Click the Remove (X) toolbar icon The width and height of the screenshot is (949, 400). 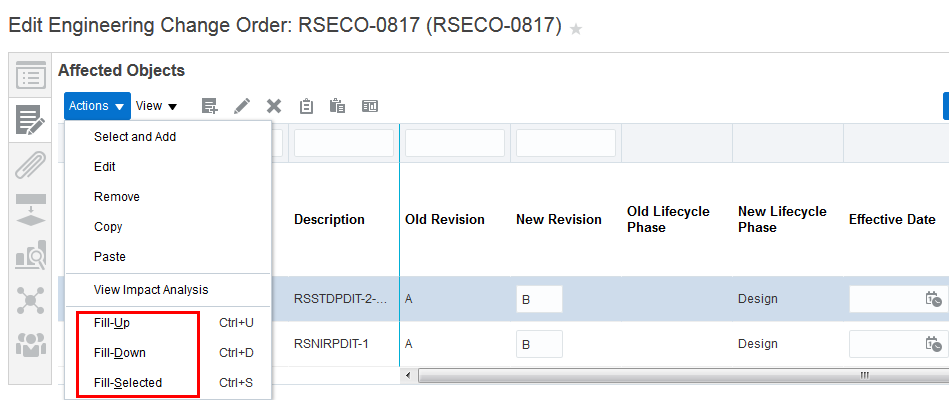tap(274, 106)
